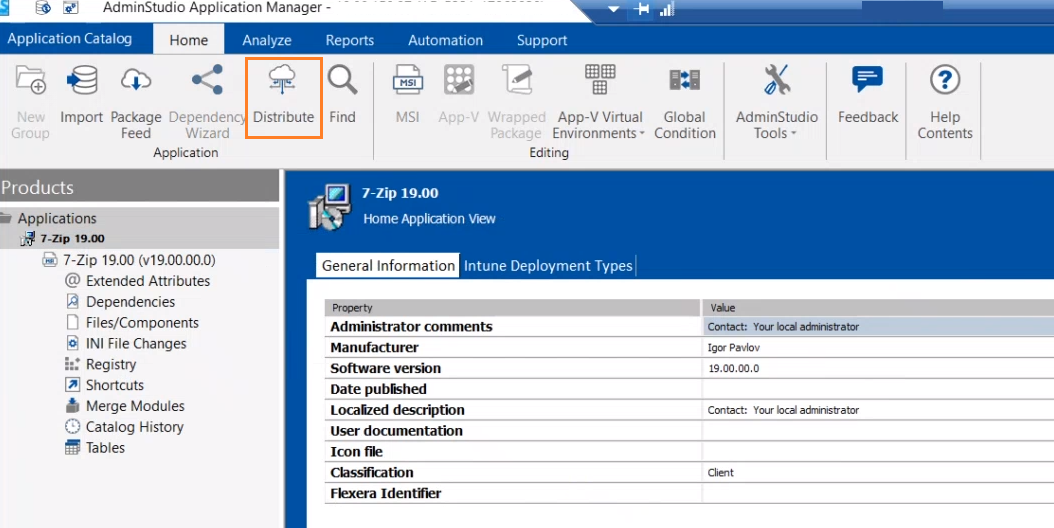The image size is (1054, 528).
Task: Switch to the Automation ribbon tab
Action: point(446,40)
